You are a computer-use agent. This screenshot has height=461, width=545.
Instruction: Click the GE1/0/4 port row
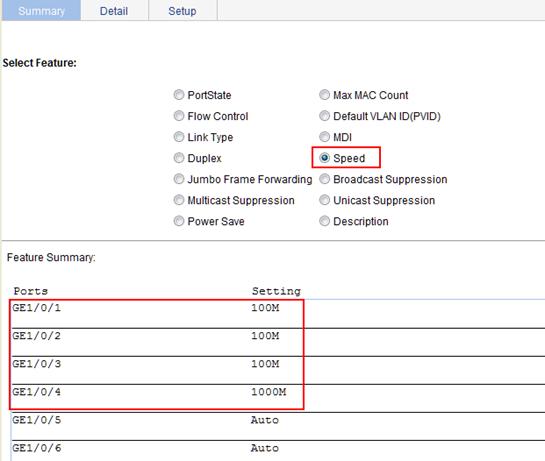point(278,398)
